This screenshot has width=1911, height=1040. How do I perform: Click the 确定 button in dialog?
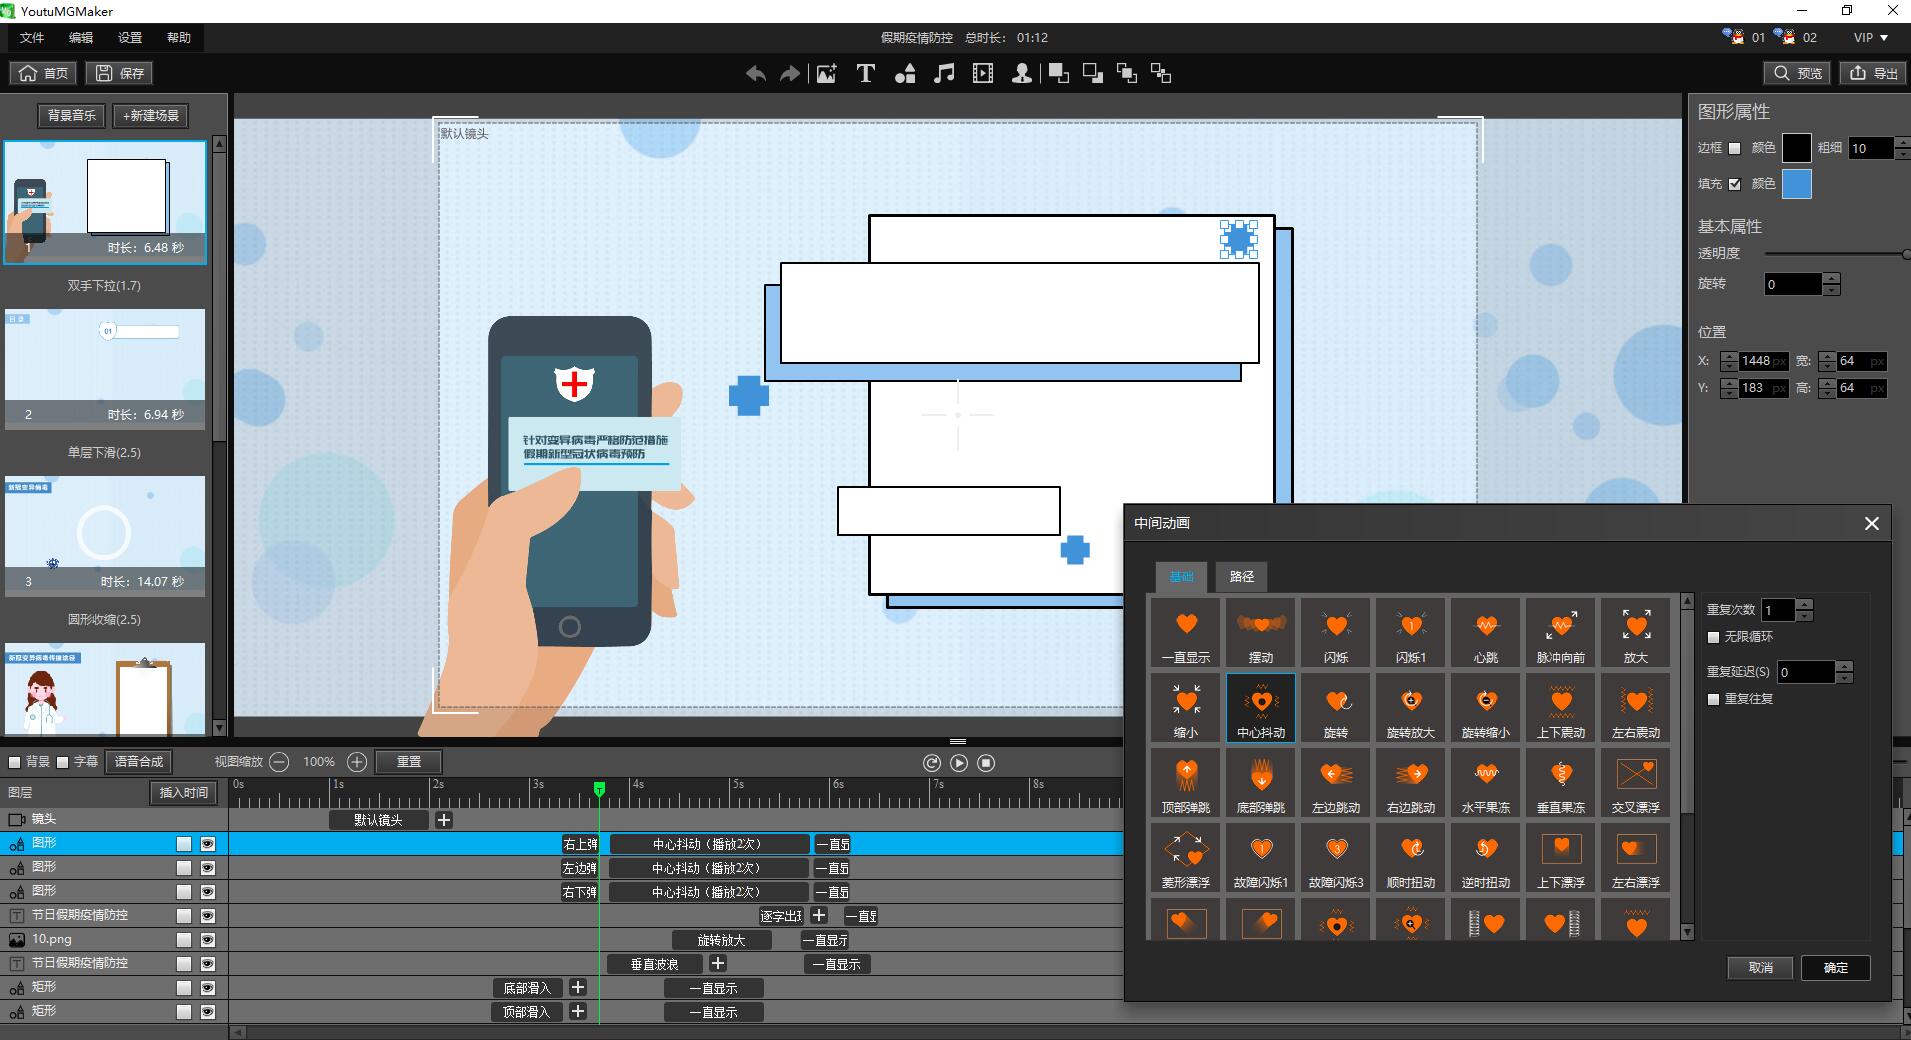click(1835, 967)
